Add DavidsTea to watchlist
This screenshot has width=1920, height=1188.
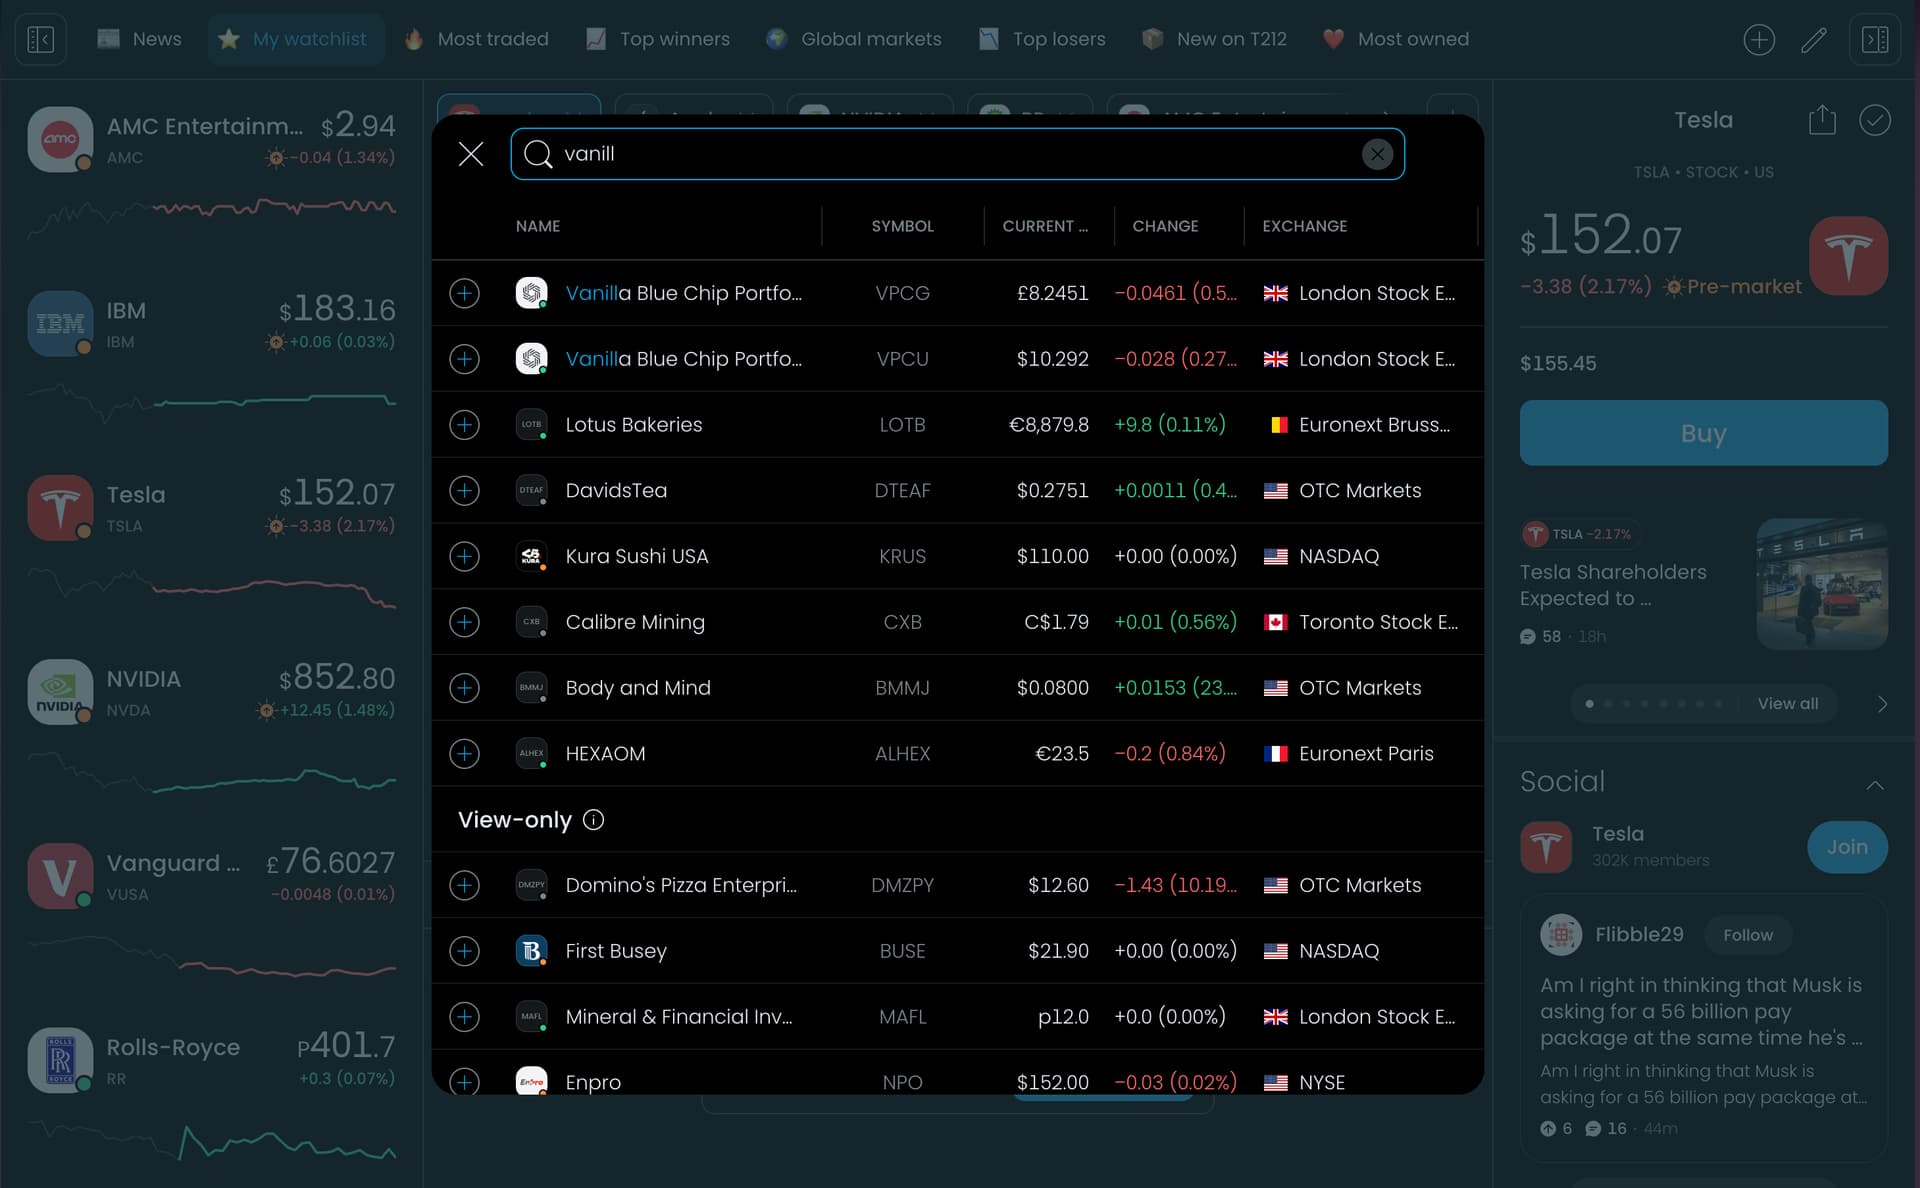(x=464, y=491)
